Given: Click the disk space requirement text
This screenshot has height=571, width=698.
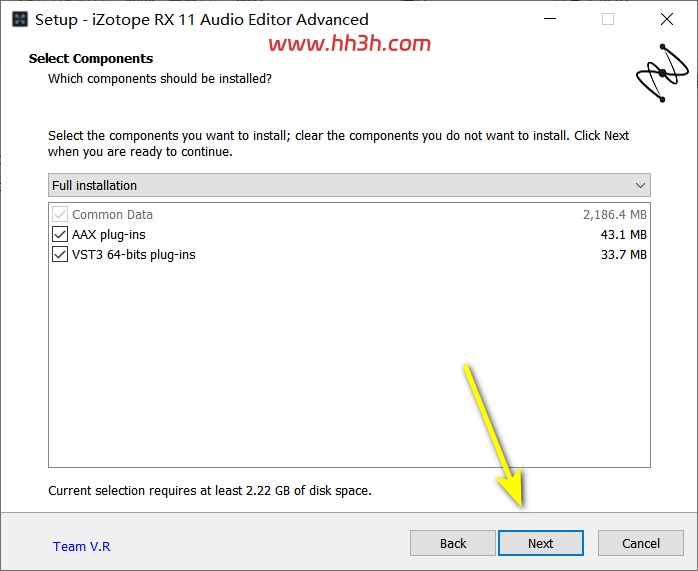Looking at the screenshot, I should 210,490.
